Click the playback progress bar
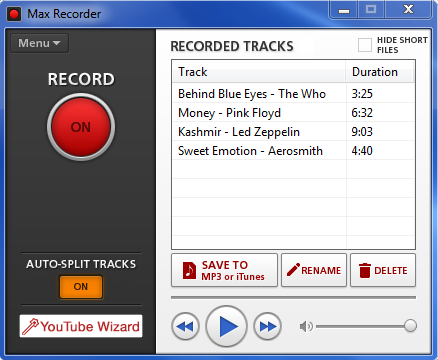 pyautogui.click(x=293, y=297)
